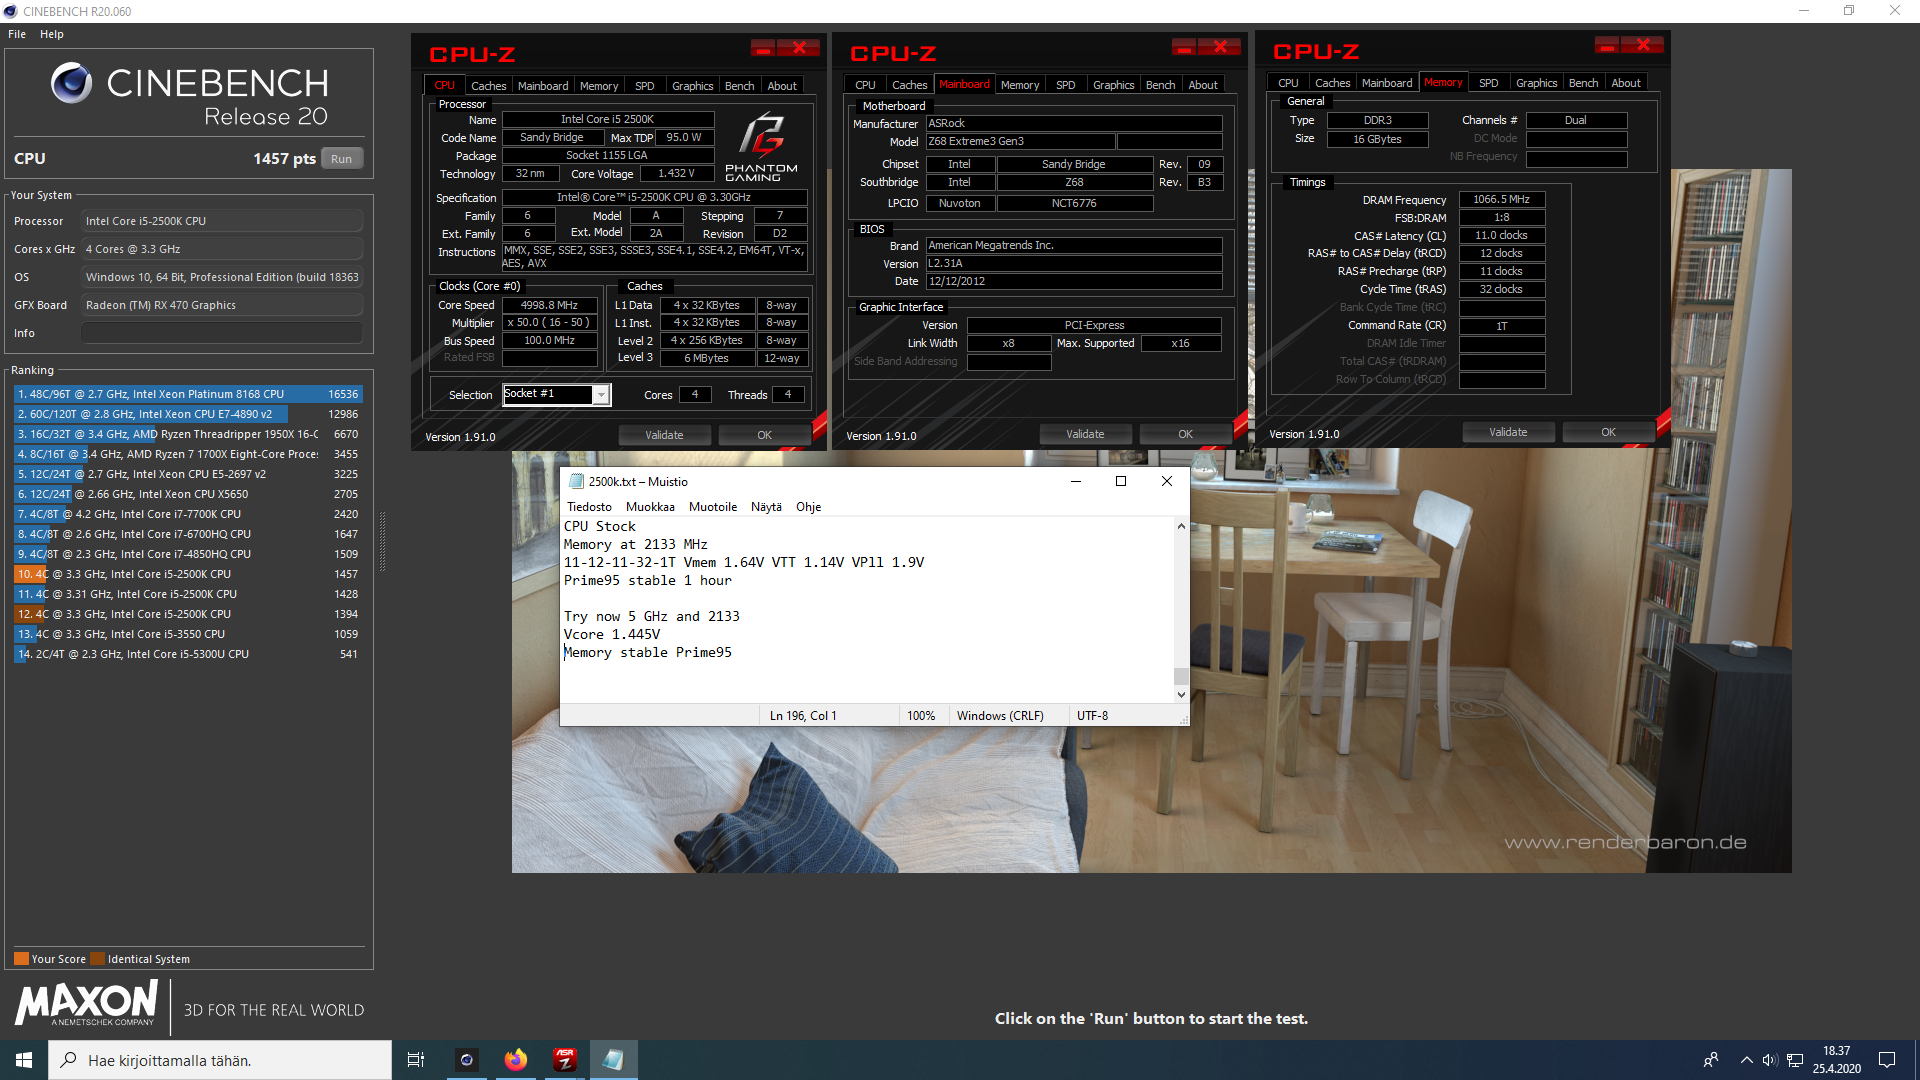Image resolution: width=1920 pixels, height=1080 pixels.
Task: Open Ohje menu in Notepad
Action: pos(808,507)
